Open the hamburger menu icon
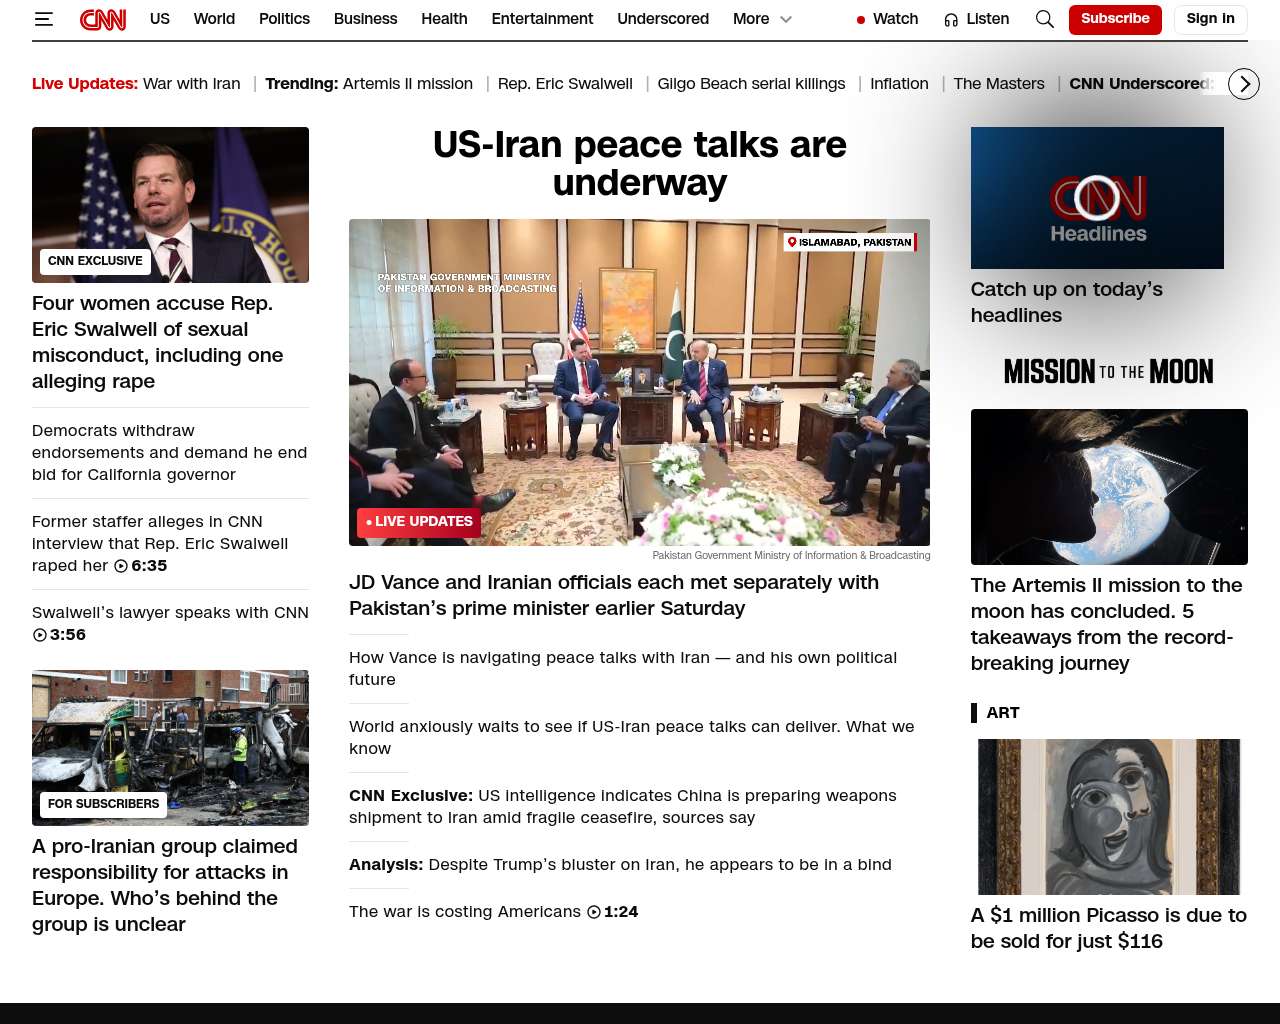Image resolution: width=1280 pixels, height=1024 pixels. pos(43,19)
